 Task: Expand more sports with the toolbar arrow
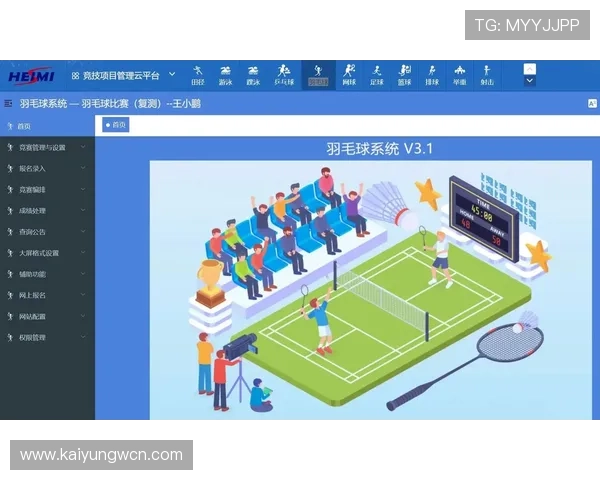(530, 73)
